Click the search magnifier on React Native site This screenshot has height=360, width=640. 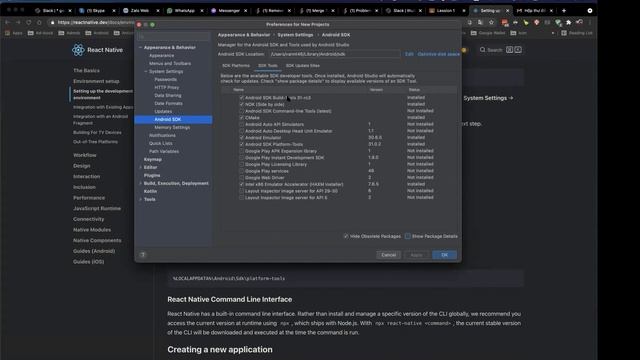click(482, 50)
